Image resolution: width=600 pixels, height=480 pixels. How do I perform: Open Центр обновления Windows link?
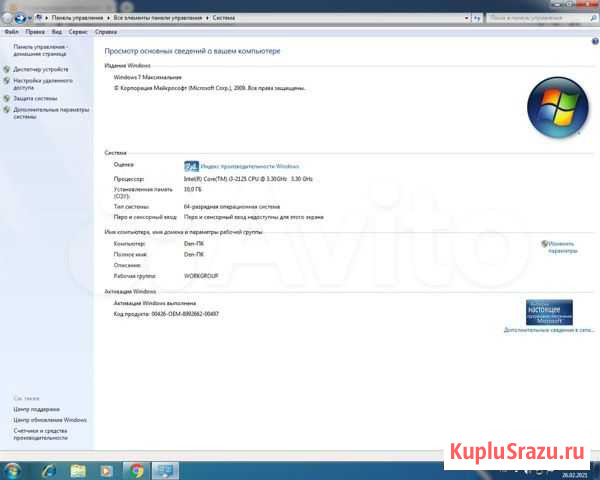[50, 420]
